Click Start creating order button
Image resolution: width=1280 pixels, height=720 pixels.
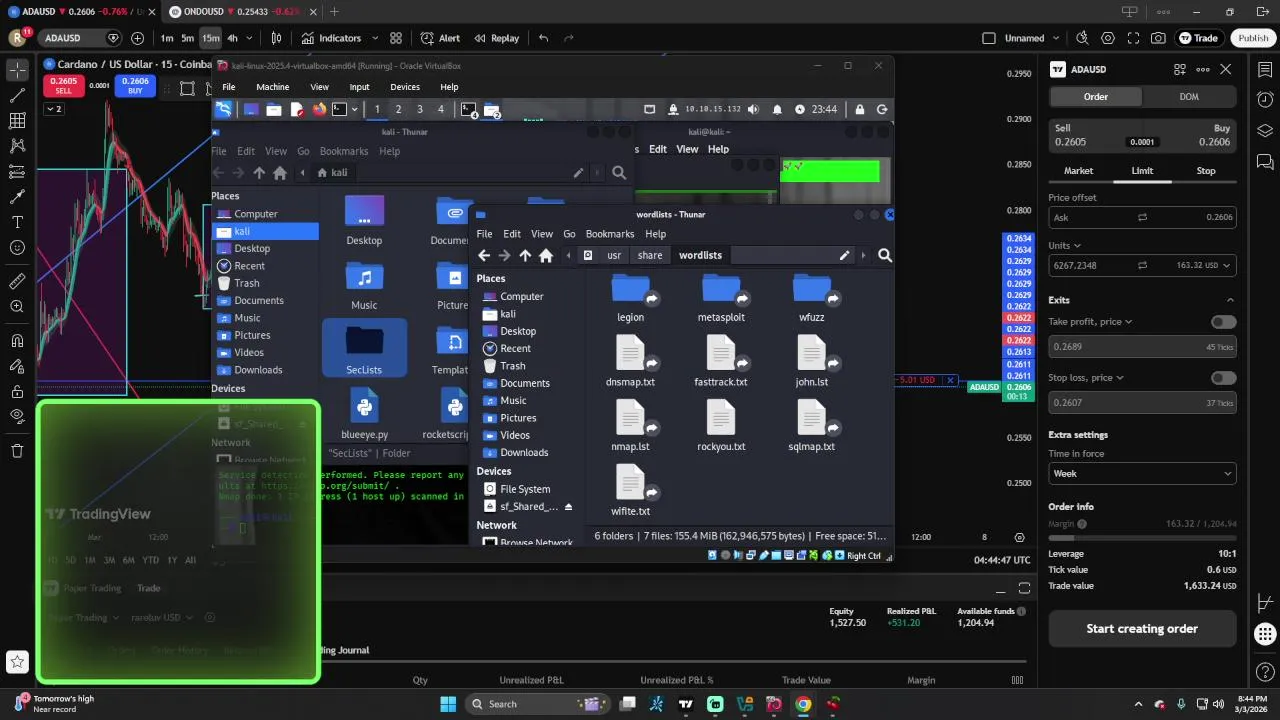[1142, 629]
